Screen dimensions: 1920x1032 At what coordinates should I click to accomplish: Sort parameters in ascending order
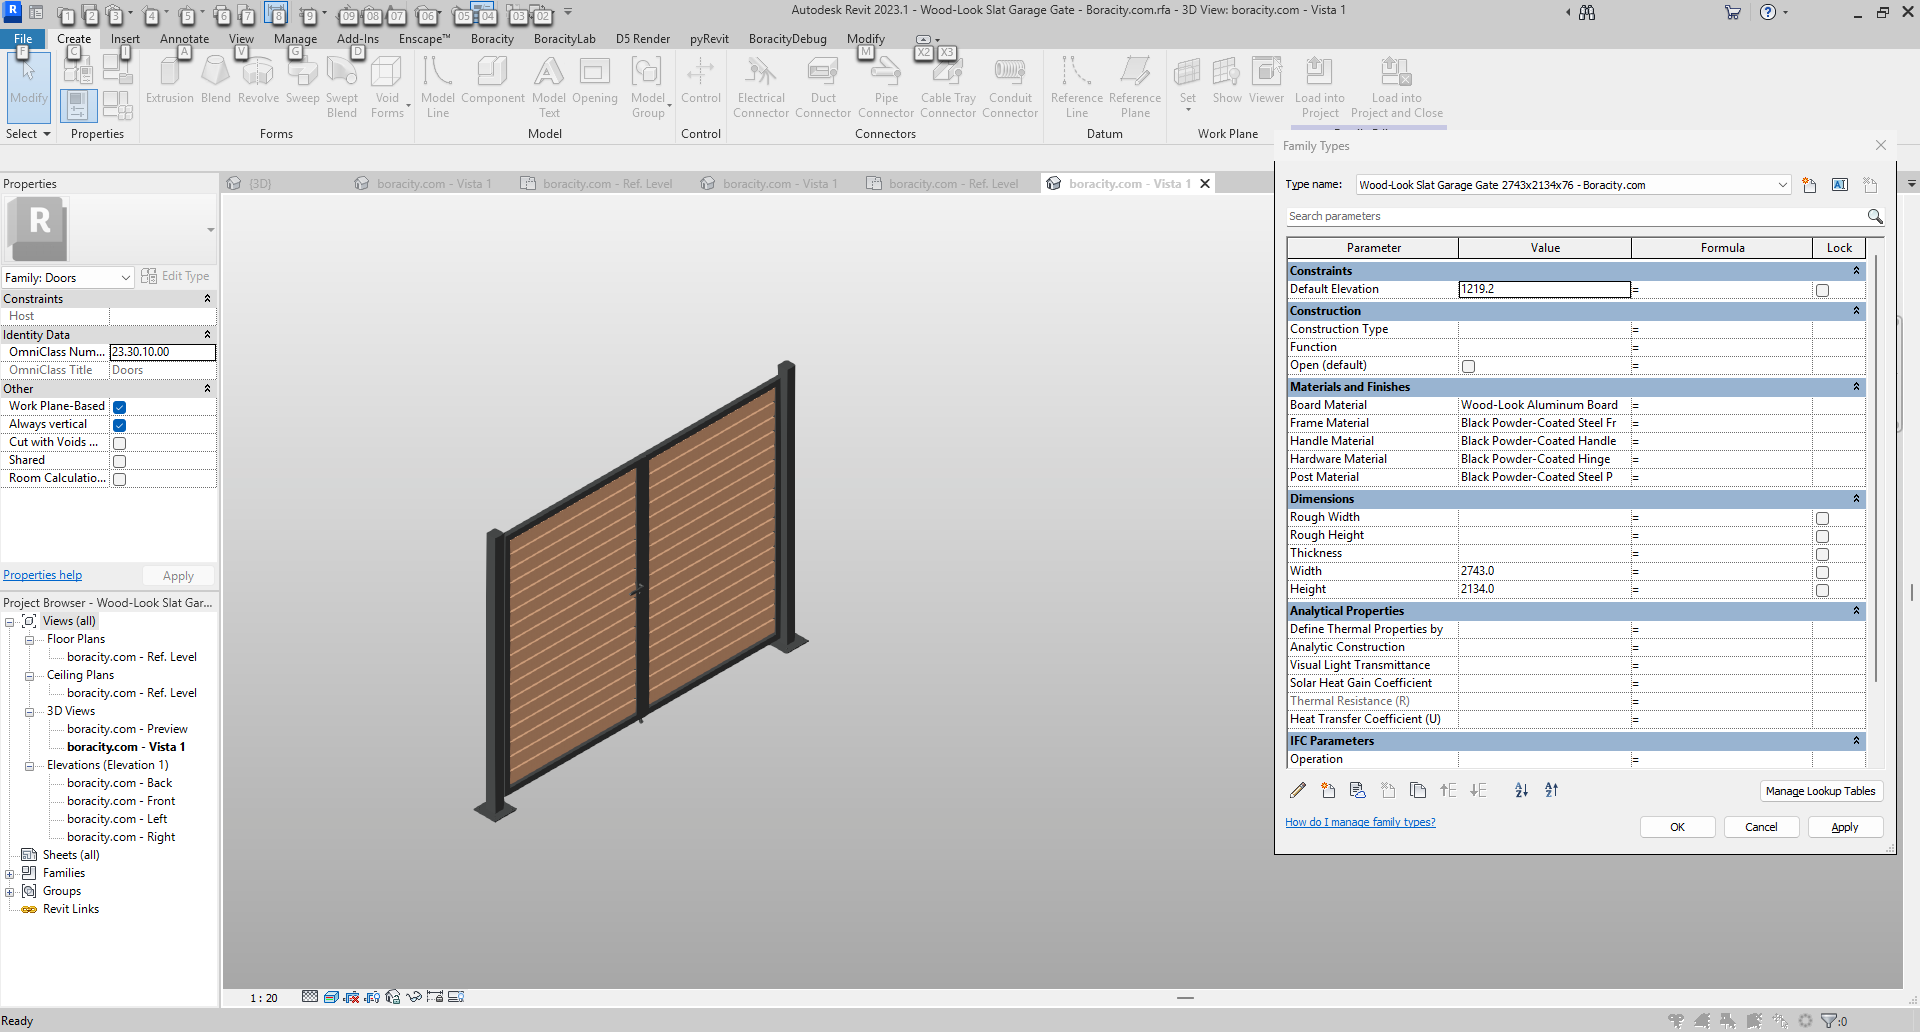(x=1521, y=790)
